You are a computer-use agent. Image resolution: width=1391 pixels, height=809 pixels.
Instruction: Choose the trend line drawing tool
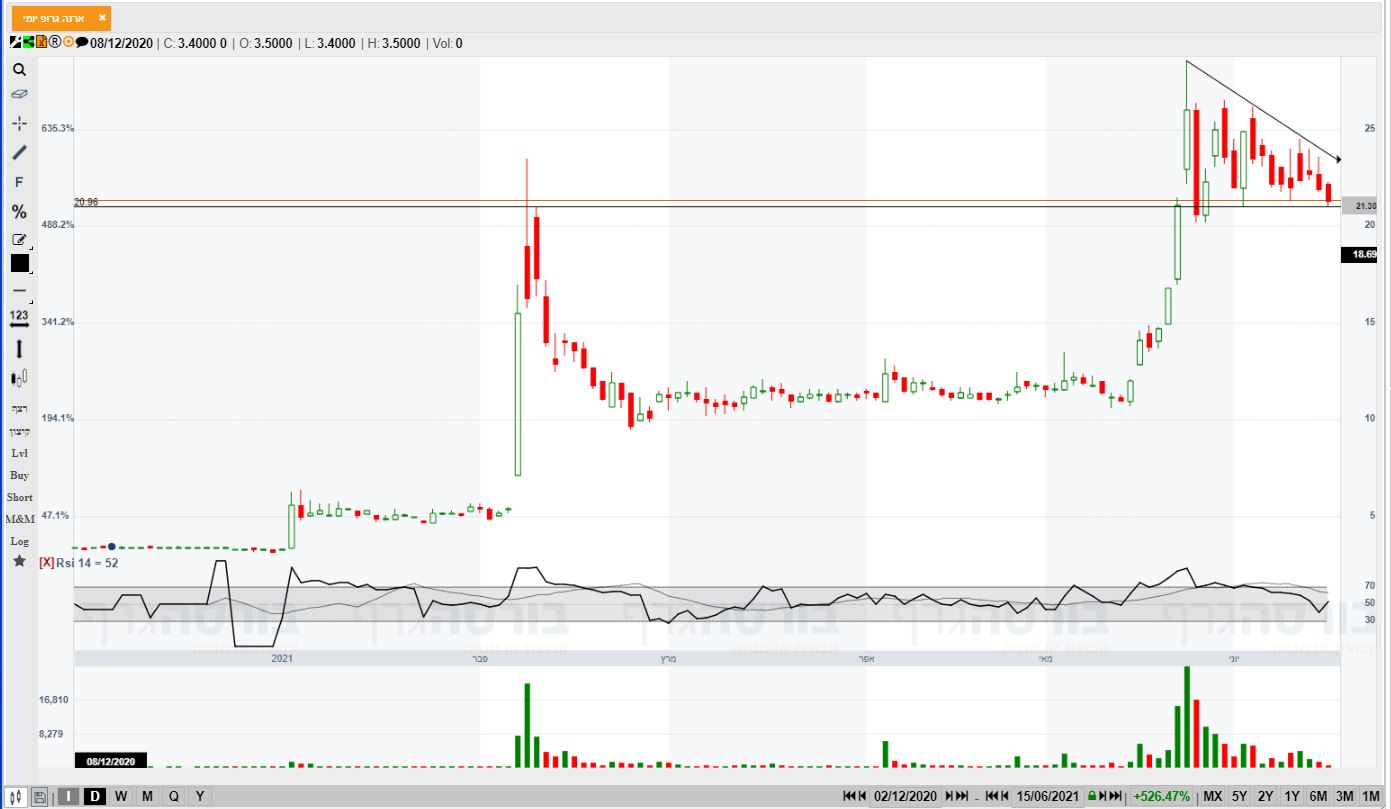[19, 152]
